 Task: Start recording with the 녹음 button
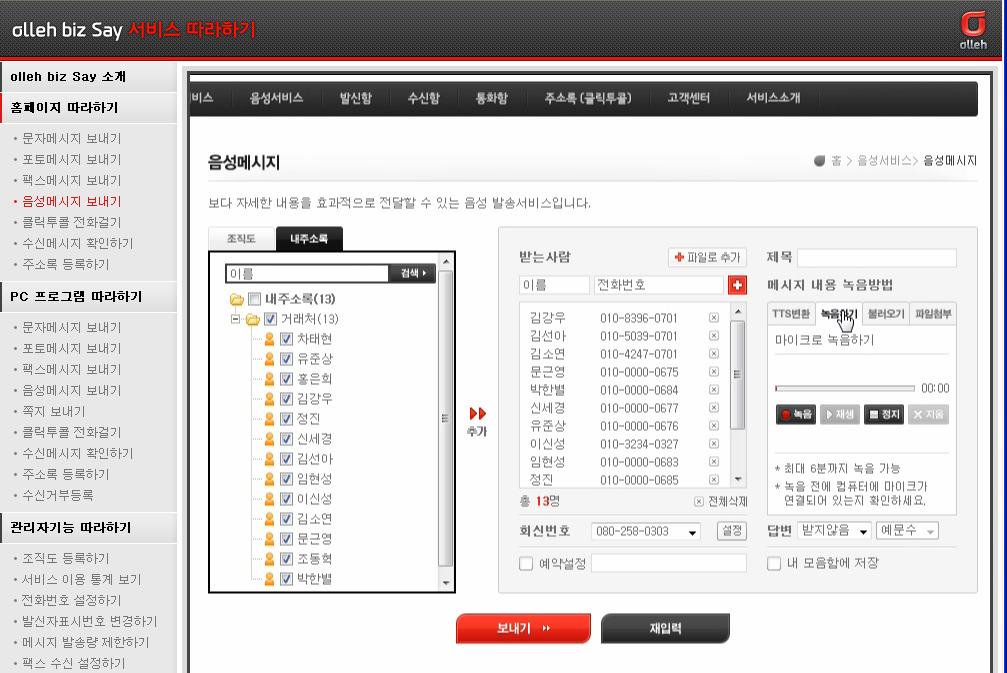[796, 415]
